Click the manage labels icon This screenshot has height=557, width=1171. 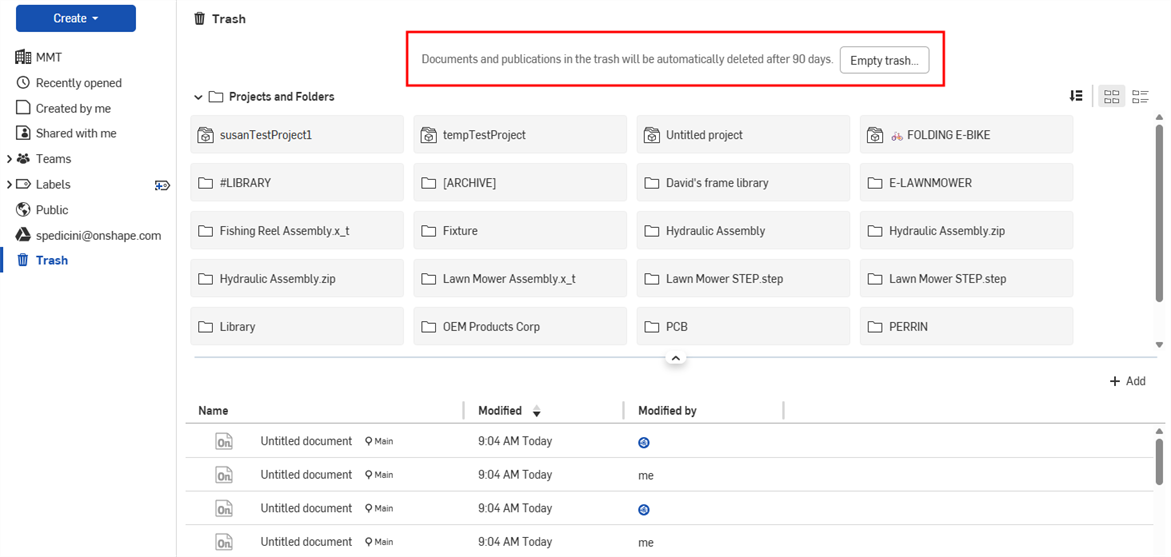click(x=162, y=185)
